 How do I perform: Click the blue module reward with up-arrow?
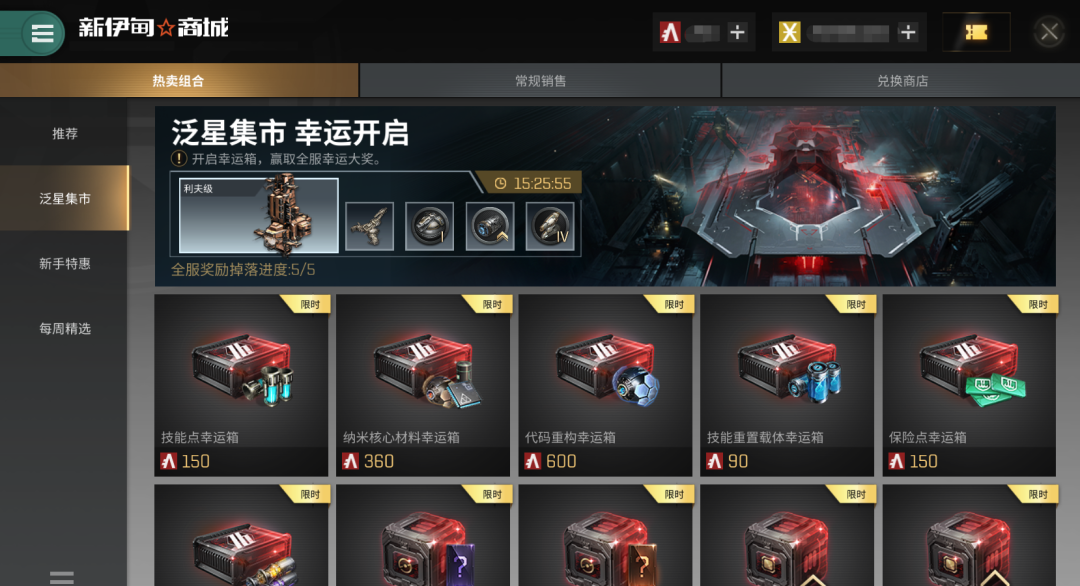[490, 226]
